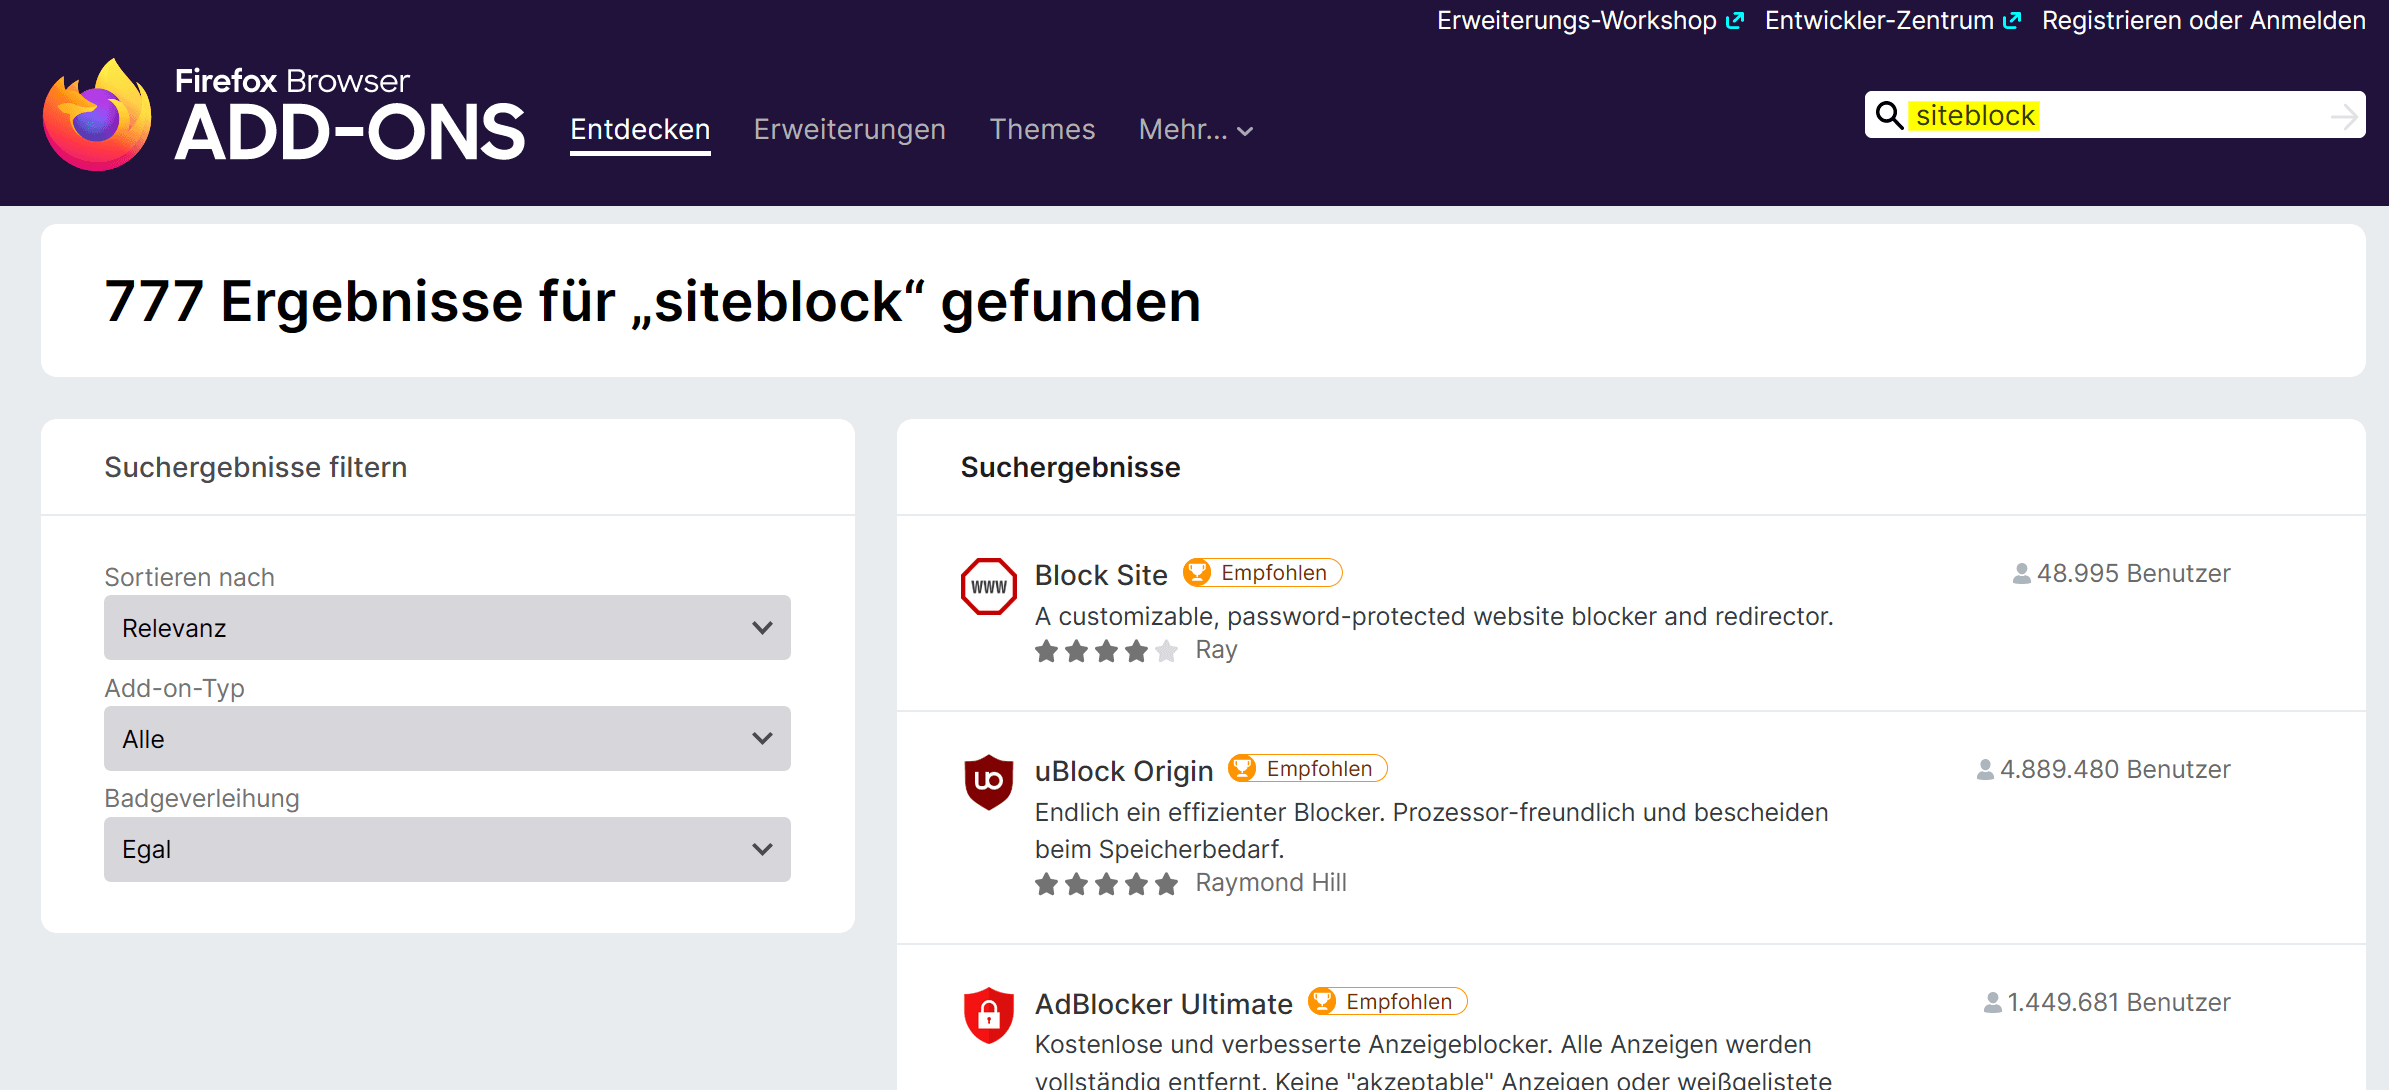
Task: Click the trophy icon beside Block Site
Action: pyautogui.click(x=1197, y=572)
